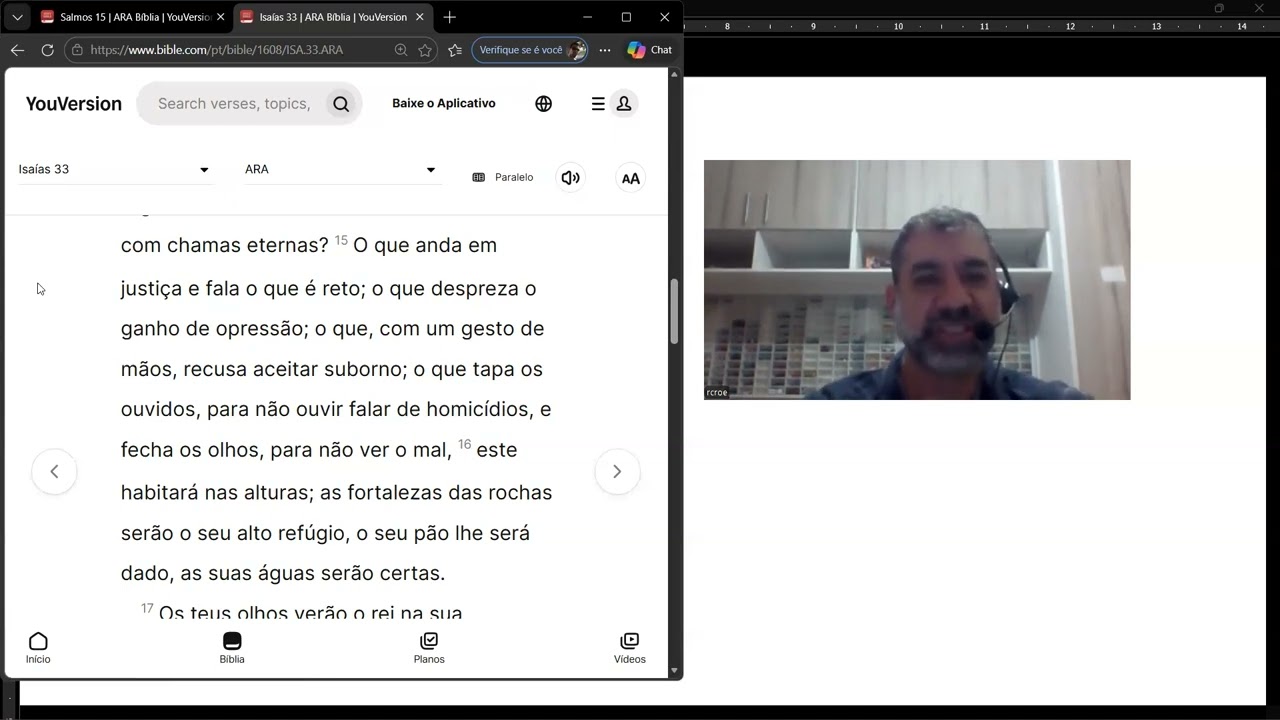
Task: Click the scrollbar up arrow
Action: pyautogui.click(x=674, y=74)
